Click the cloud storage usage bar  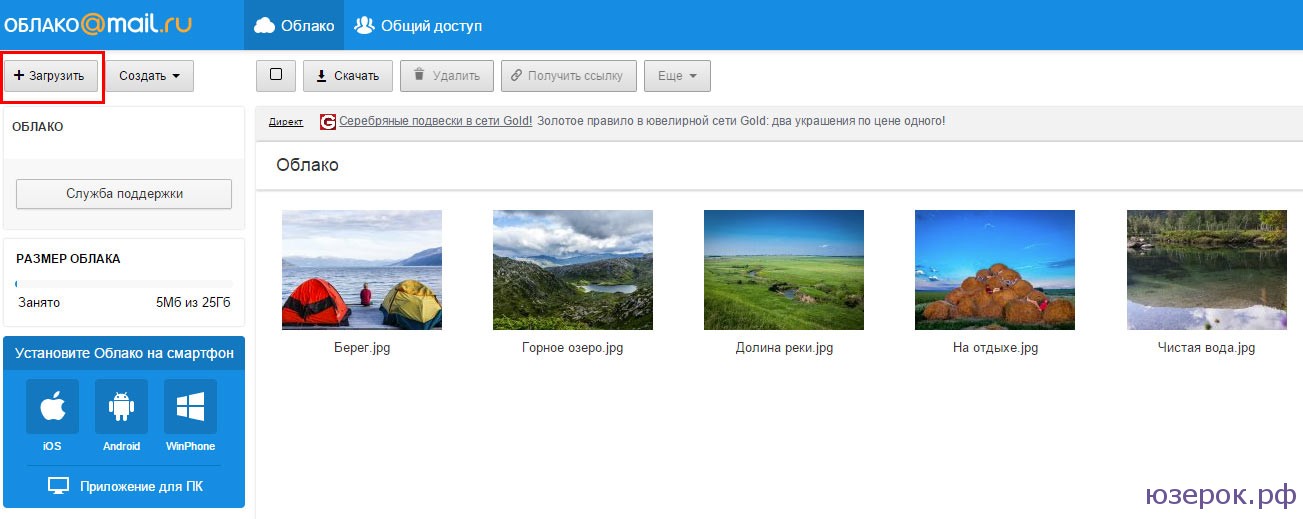[x=124, y=284]
